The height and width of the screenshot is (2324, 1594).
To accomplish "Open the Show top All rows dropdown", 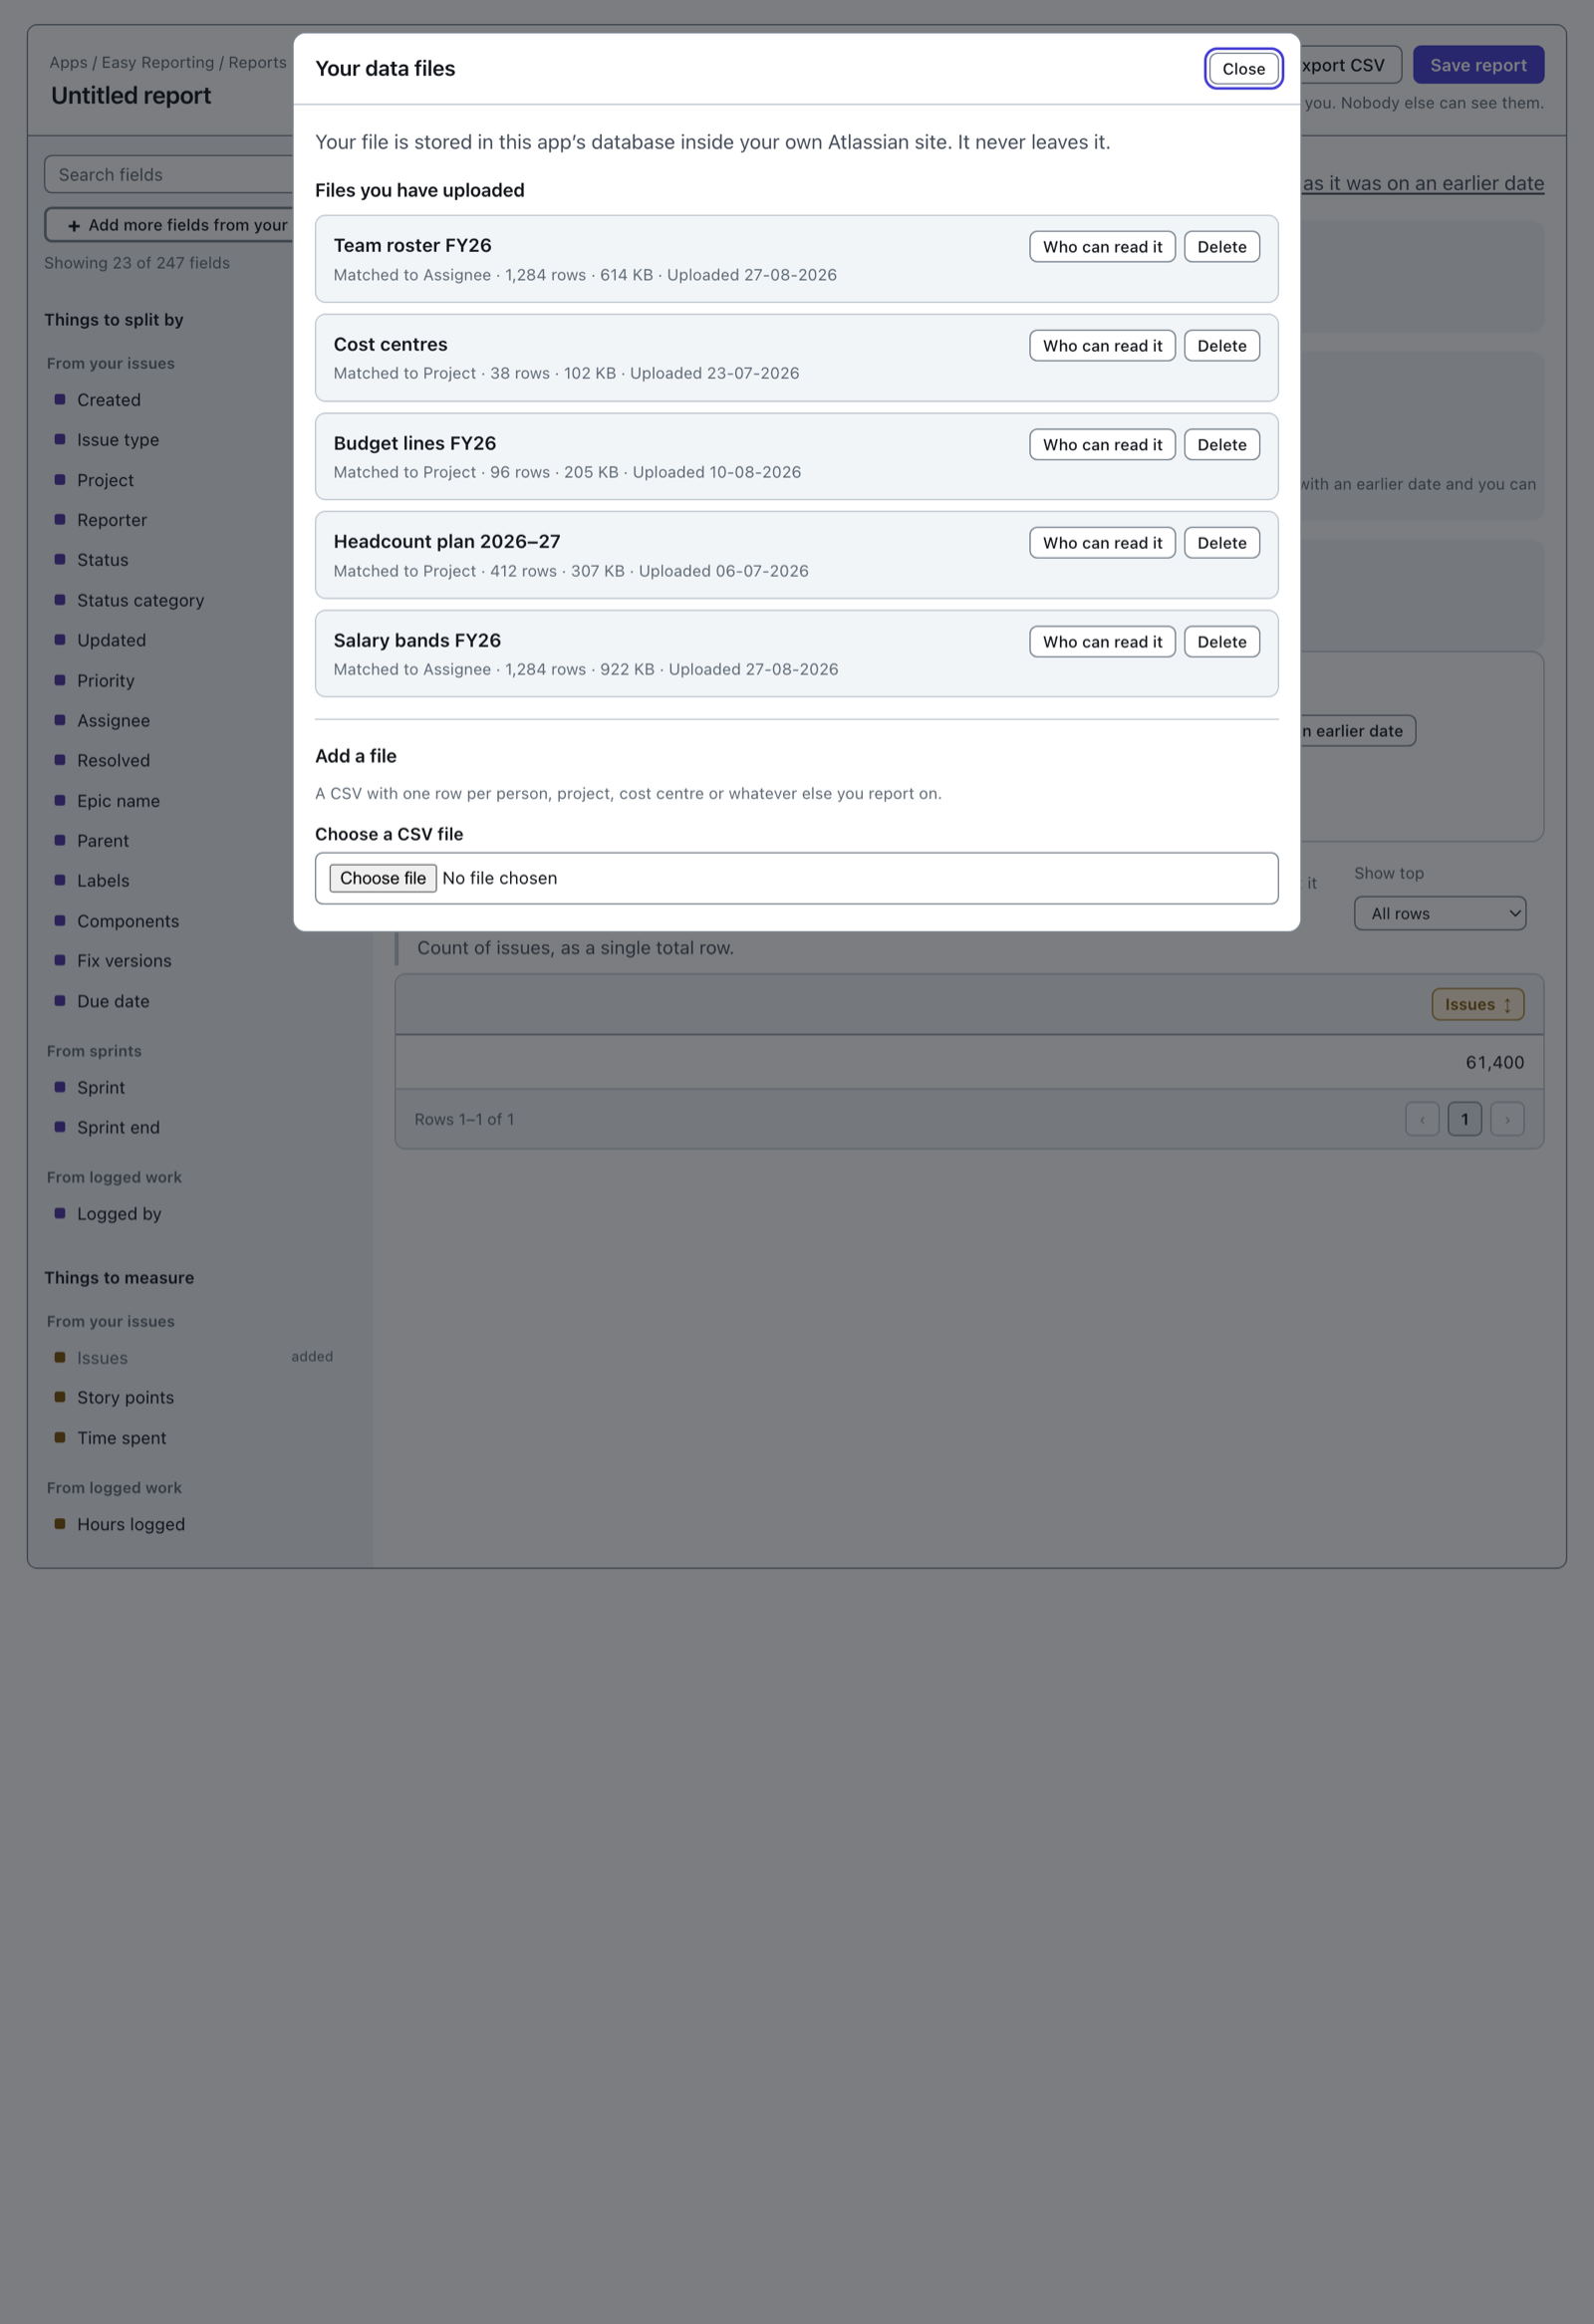I will (1439, 913).
